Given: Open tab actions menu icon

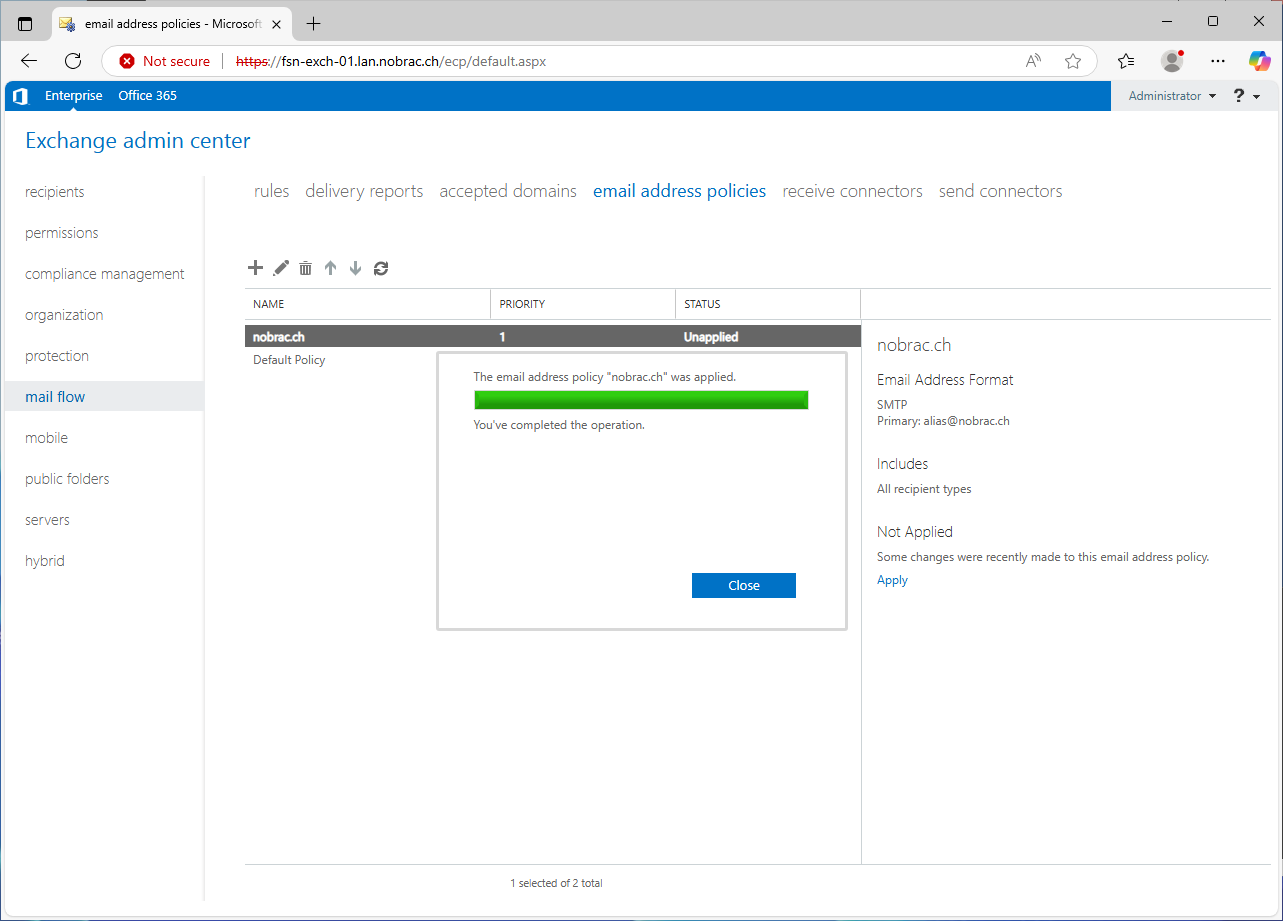Looking at the screenshot, I should click(25, 23).
